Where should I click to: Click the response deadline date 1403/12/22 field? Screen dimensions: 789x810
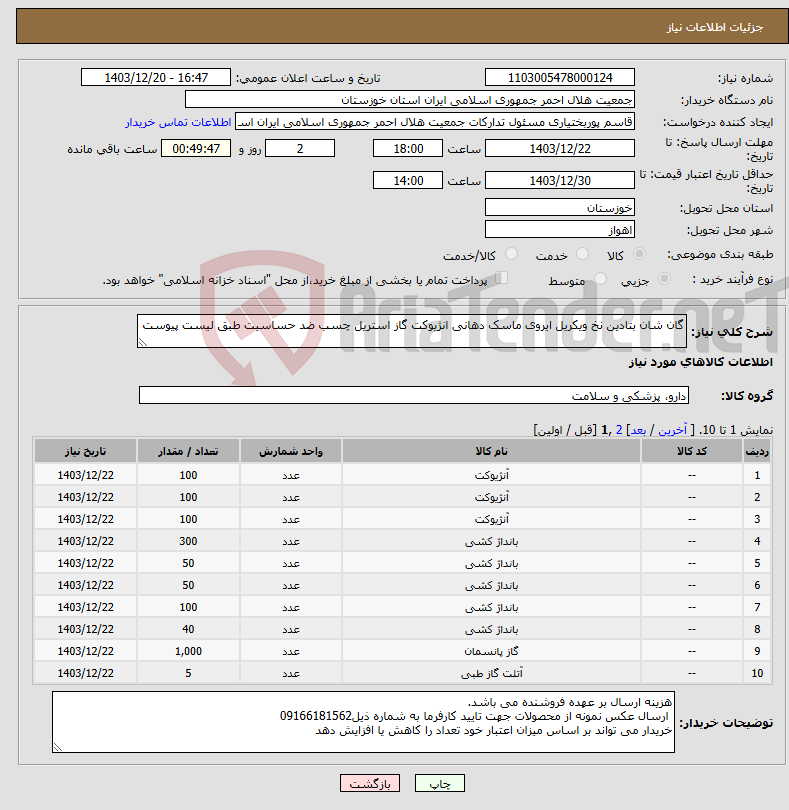pyautogui.click(x=560, y=149)
